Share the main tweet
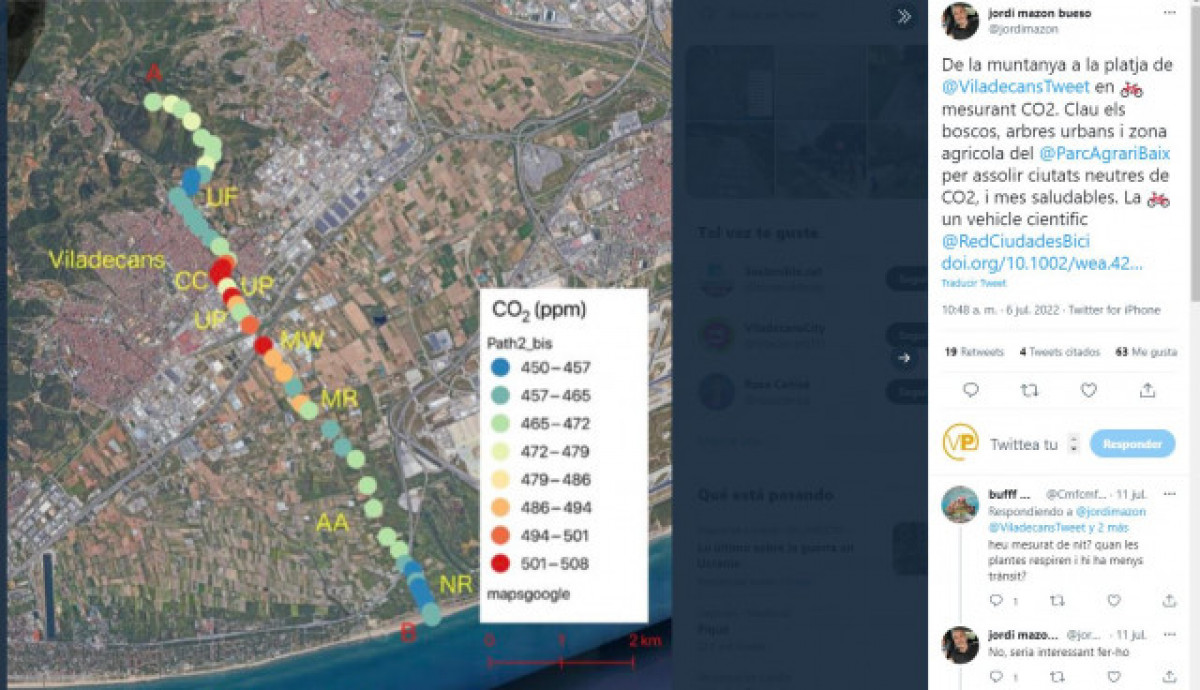Image resolution: width=1200 pixels, height=690 pixels. [1148, 390]
